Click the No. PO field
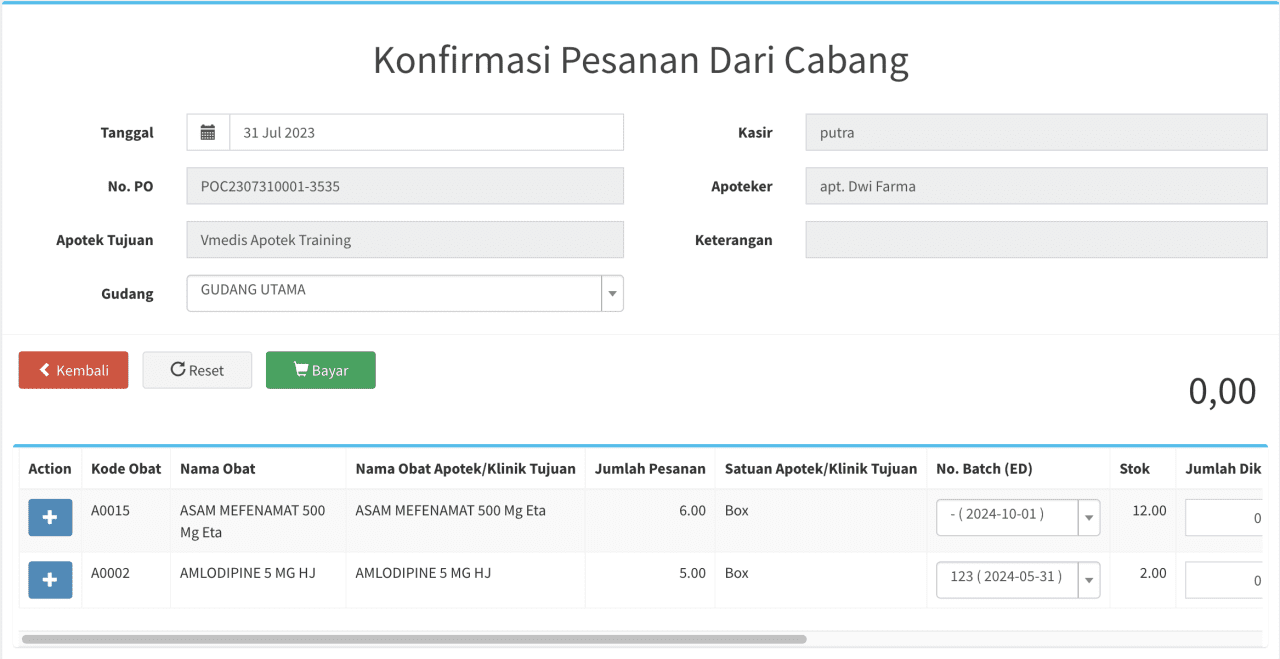This screenshot has height=659, width=1280. [405, 186]
